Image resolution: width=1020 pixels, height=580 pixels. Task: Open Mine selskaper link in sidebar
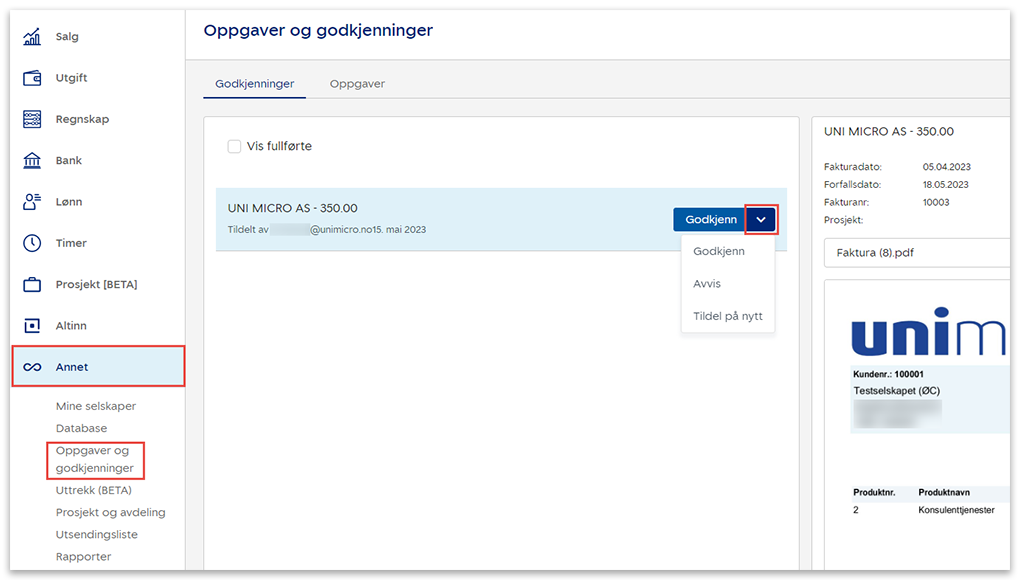96,406
